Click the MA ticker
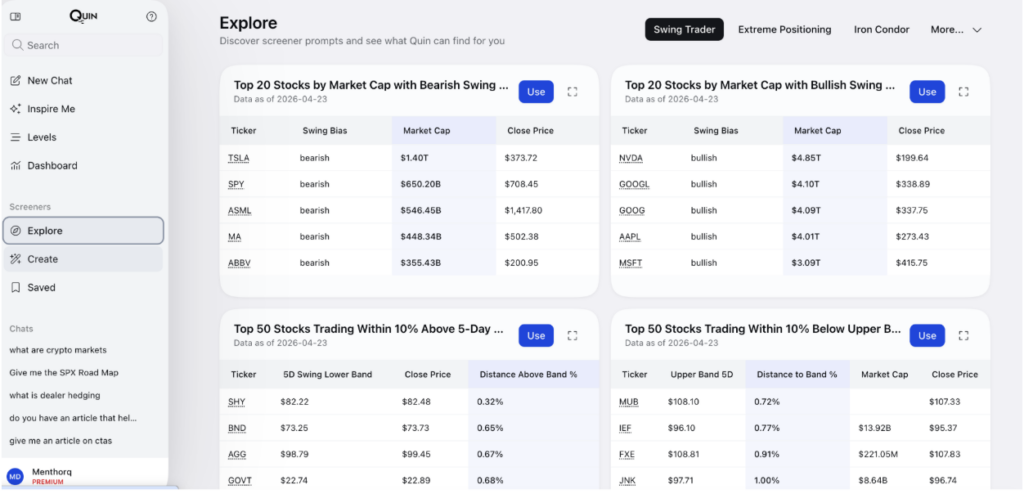Screen dimensions: 1024x494 coord(234,237)
